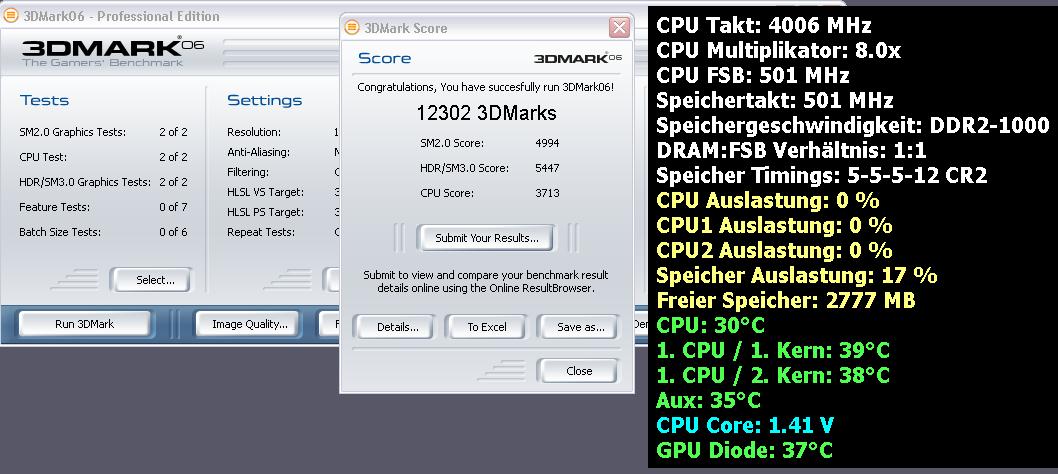The width and height of the screenshot is (1058, 474).
Task: Open the Details... view of the score
Action: (x=397, y=327)
